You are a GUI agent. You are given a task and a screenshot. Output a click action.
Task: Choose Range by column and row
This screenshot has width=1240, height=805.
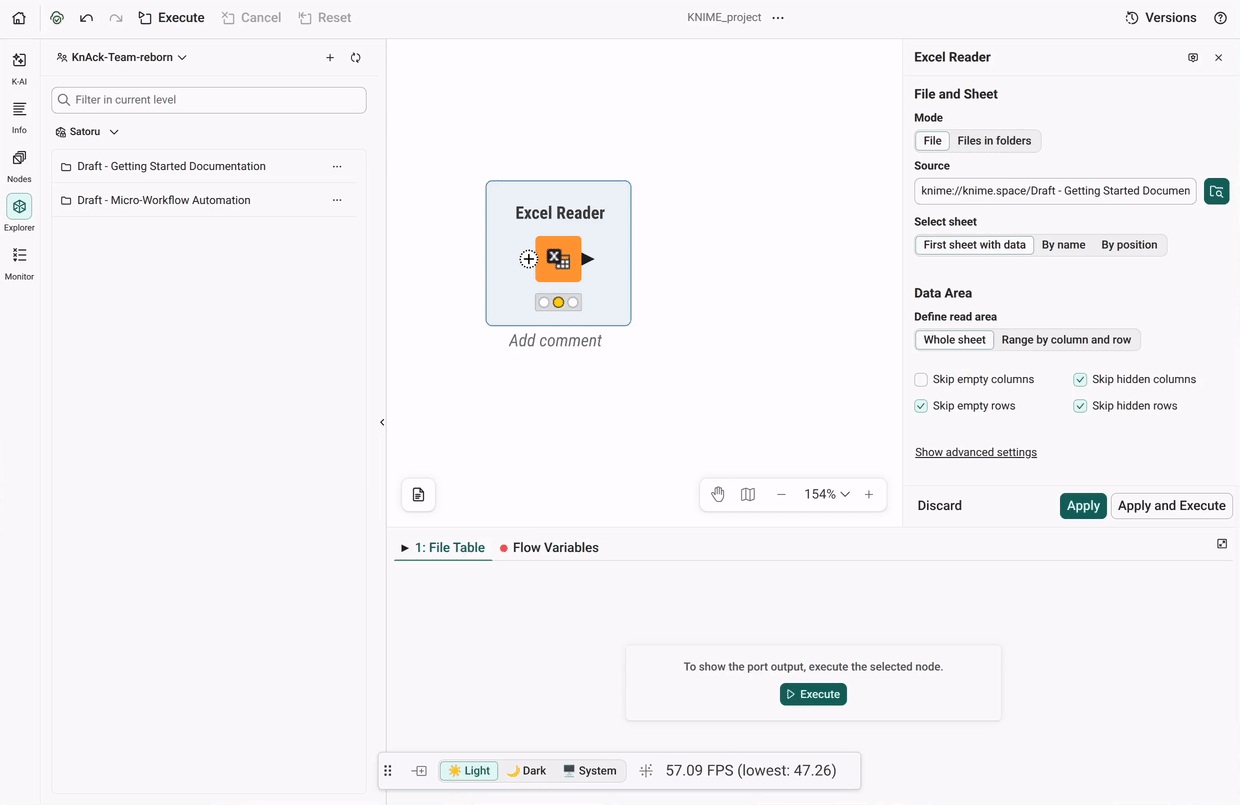tap(1066, 340)
